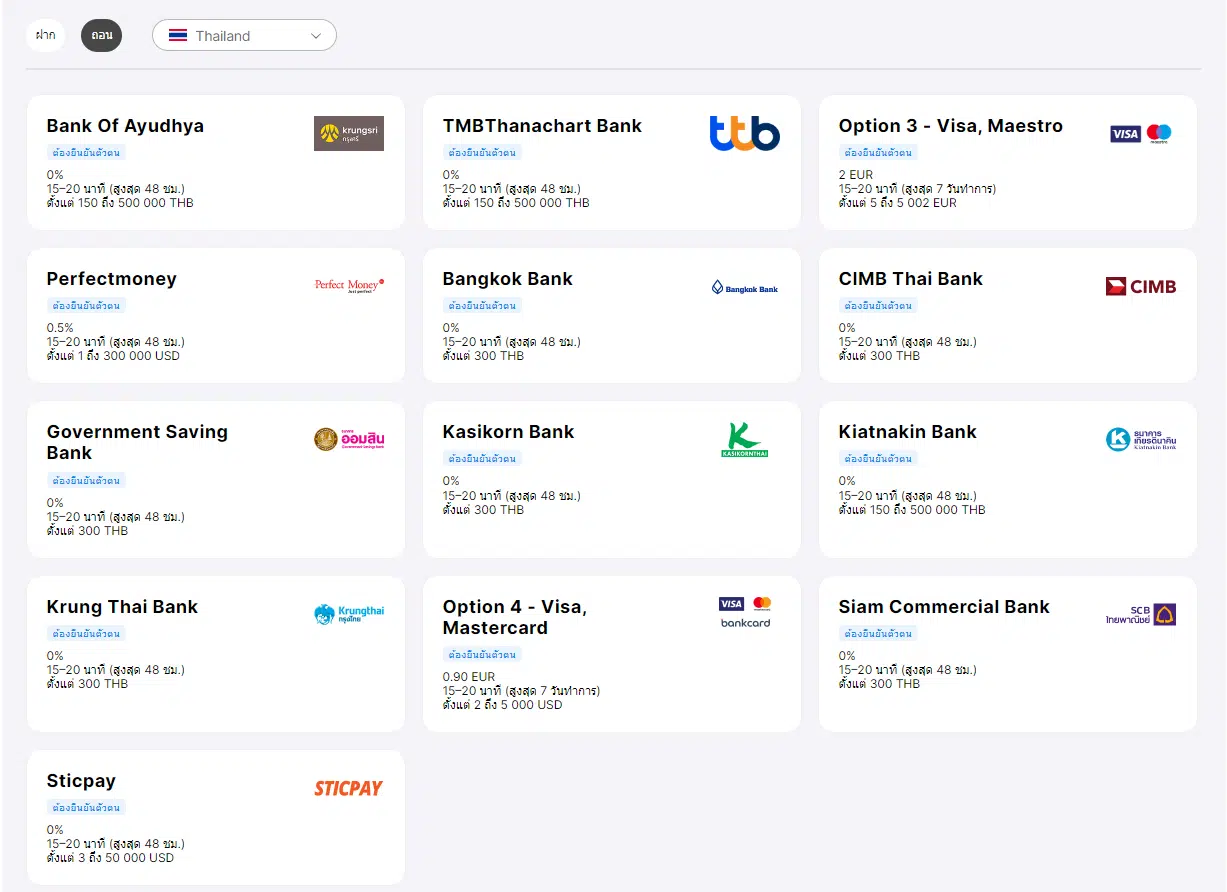The height and width of the screenshot is (892, 1227).
Task: Open the Thailand country dropdown
Action: coord(244,35)
